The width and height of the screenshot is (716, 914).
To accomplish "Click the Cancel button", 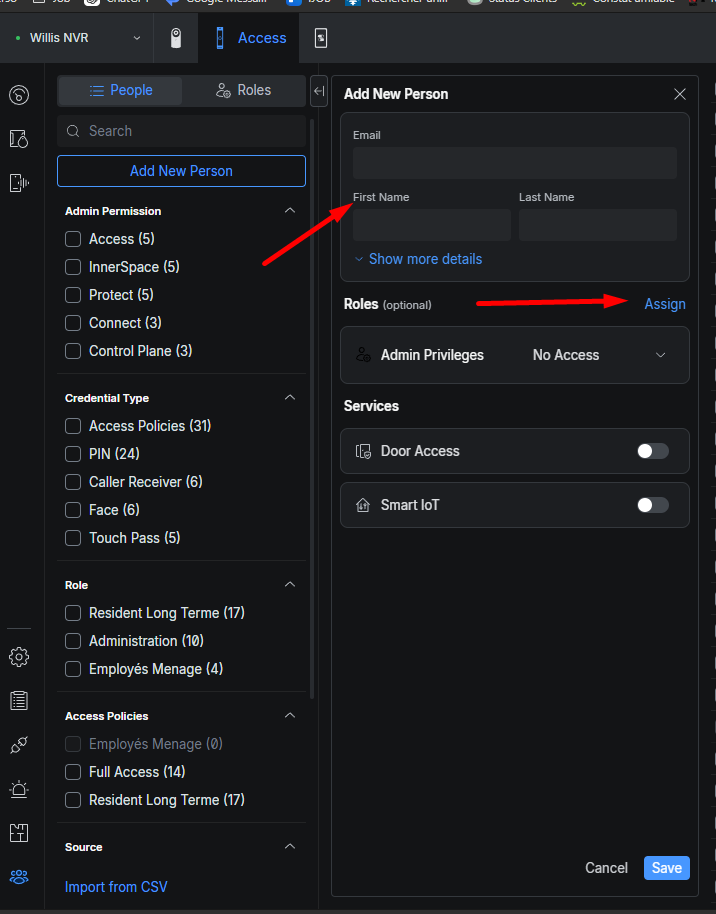I will click(606, 868).
